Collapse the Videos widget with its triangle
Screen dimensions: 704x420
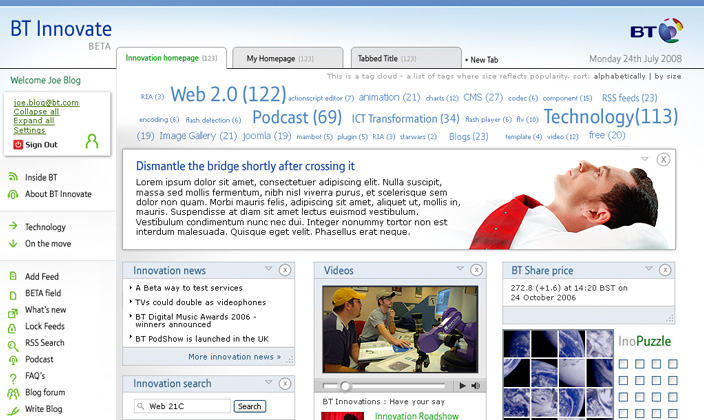pos(460,269)
